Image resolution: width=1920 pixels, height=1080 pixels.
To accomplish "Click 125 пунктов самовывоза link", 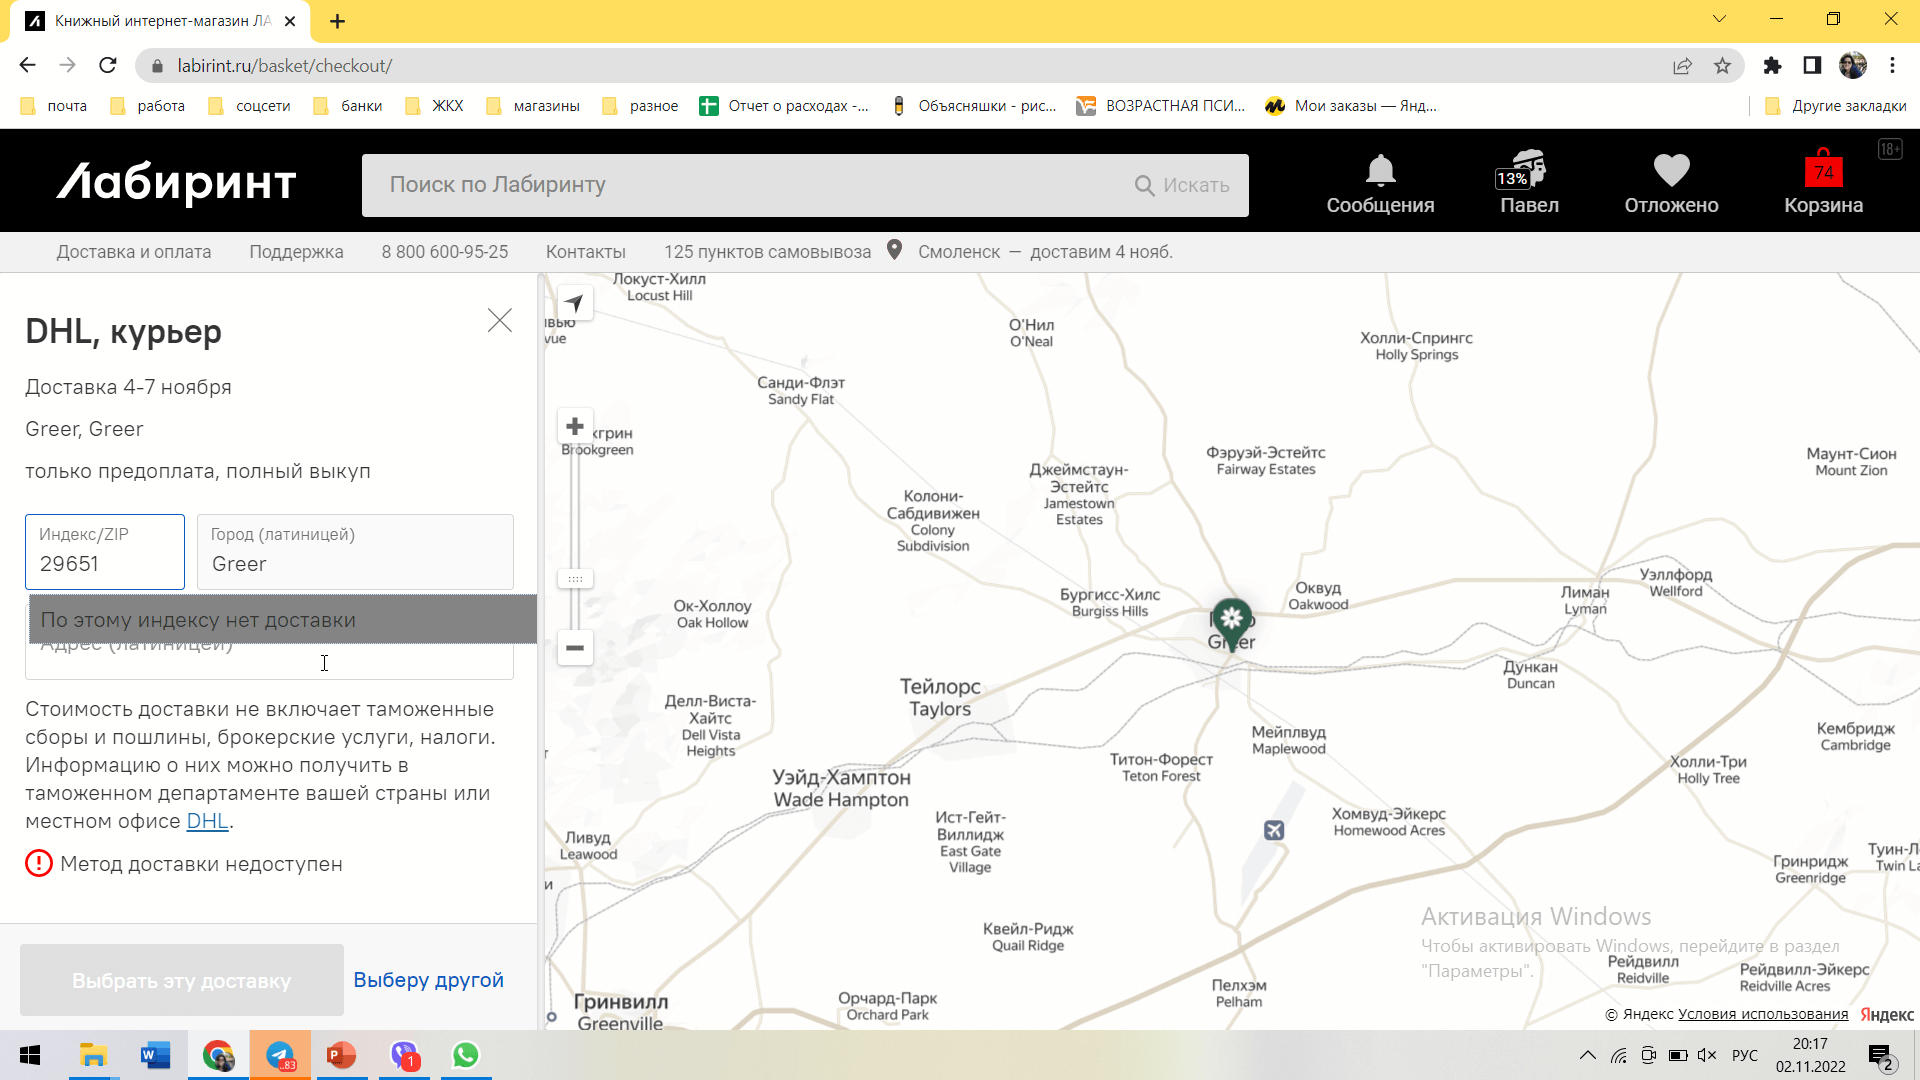I will coord(767,252).
